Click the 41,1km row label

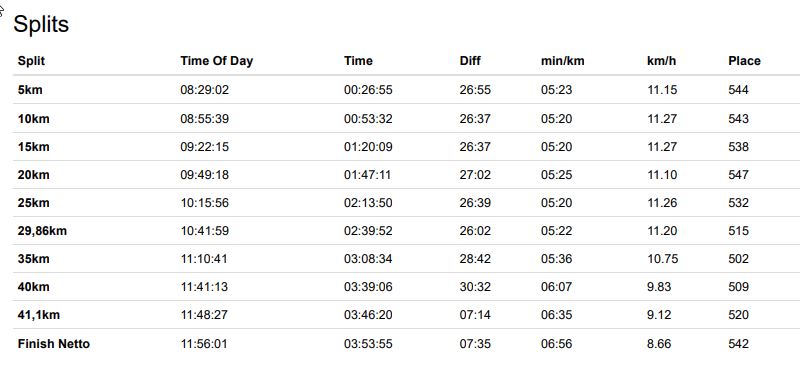click(38, 315)
